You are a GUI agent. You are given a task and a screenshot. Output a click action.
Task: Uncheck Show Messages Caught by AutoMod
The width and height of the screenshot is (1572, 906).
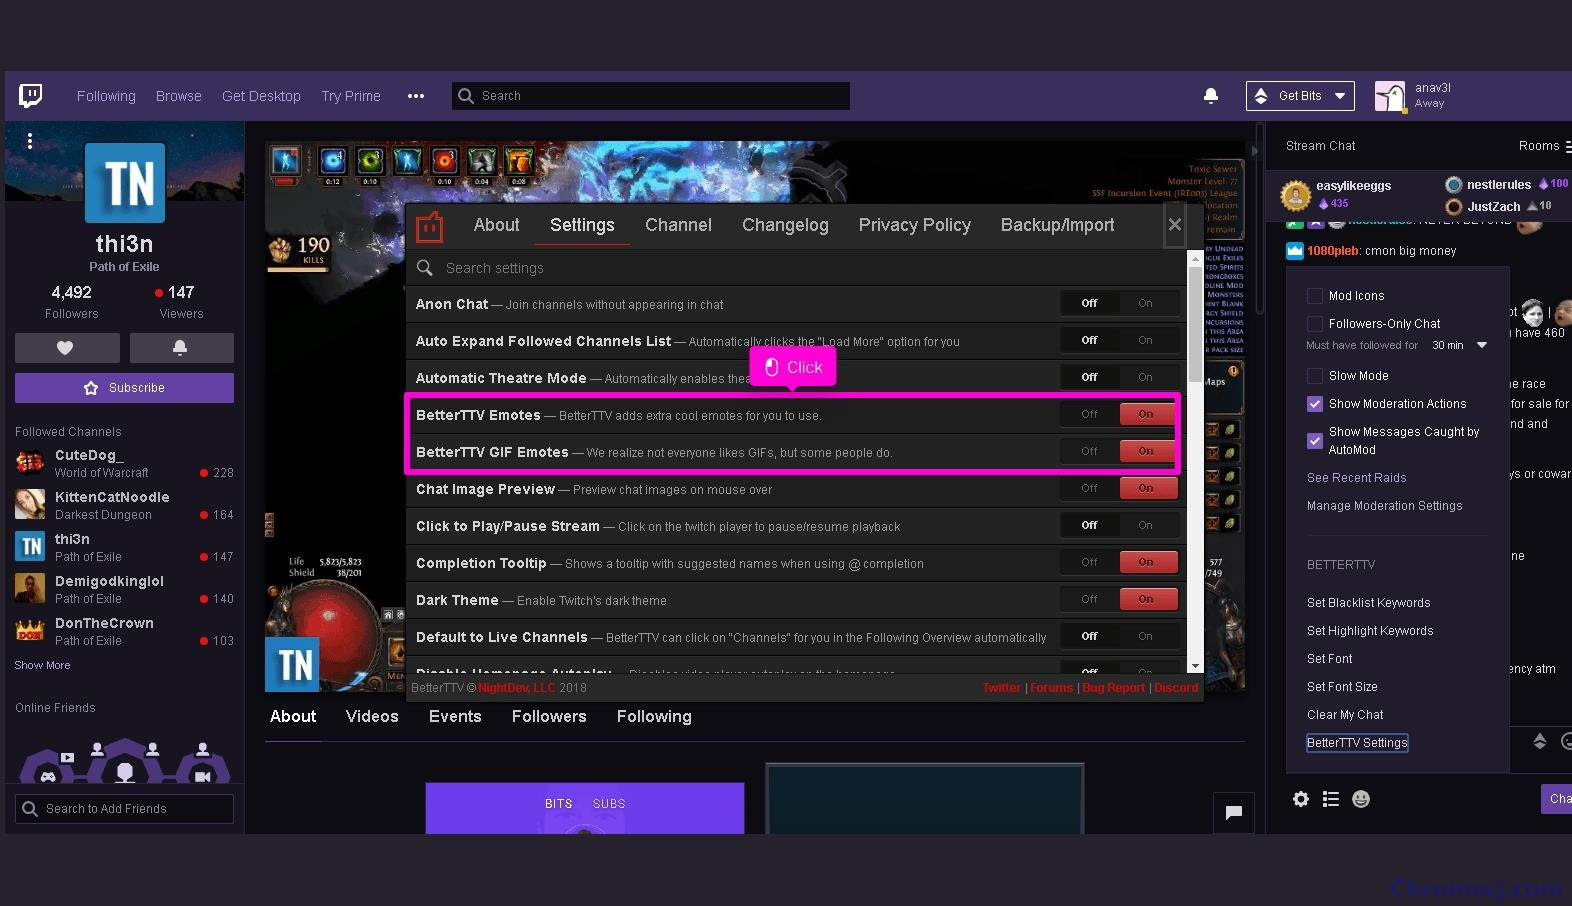point(1315,440)
